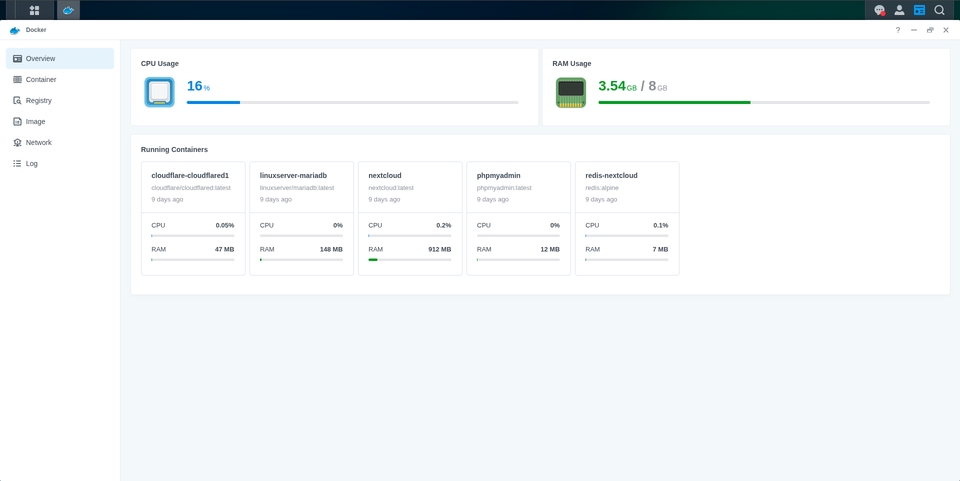Open the phpmyadmin container name
Viewport: 960px width, 481px height.
498,176
